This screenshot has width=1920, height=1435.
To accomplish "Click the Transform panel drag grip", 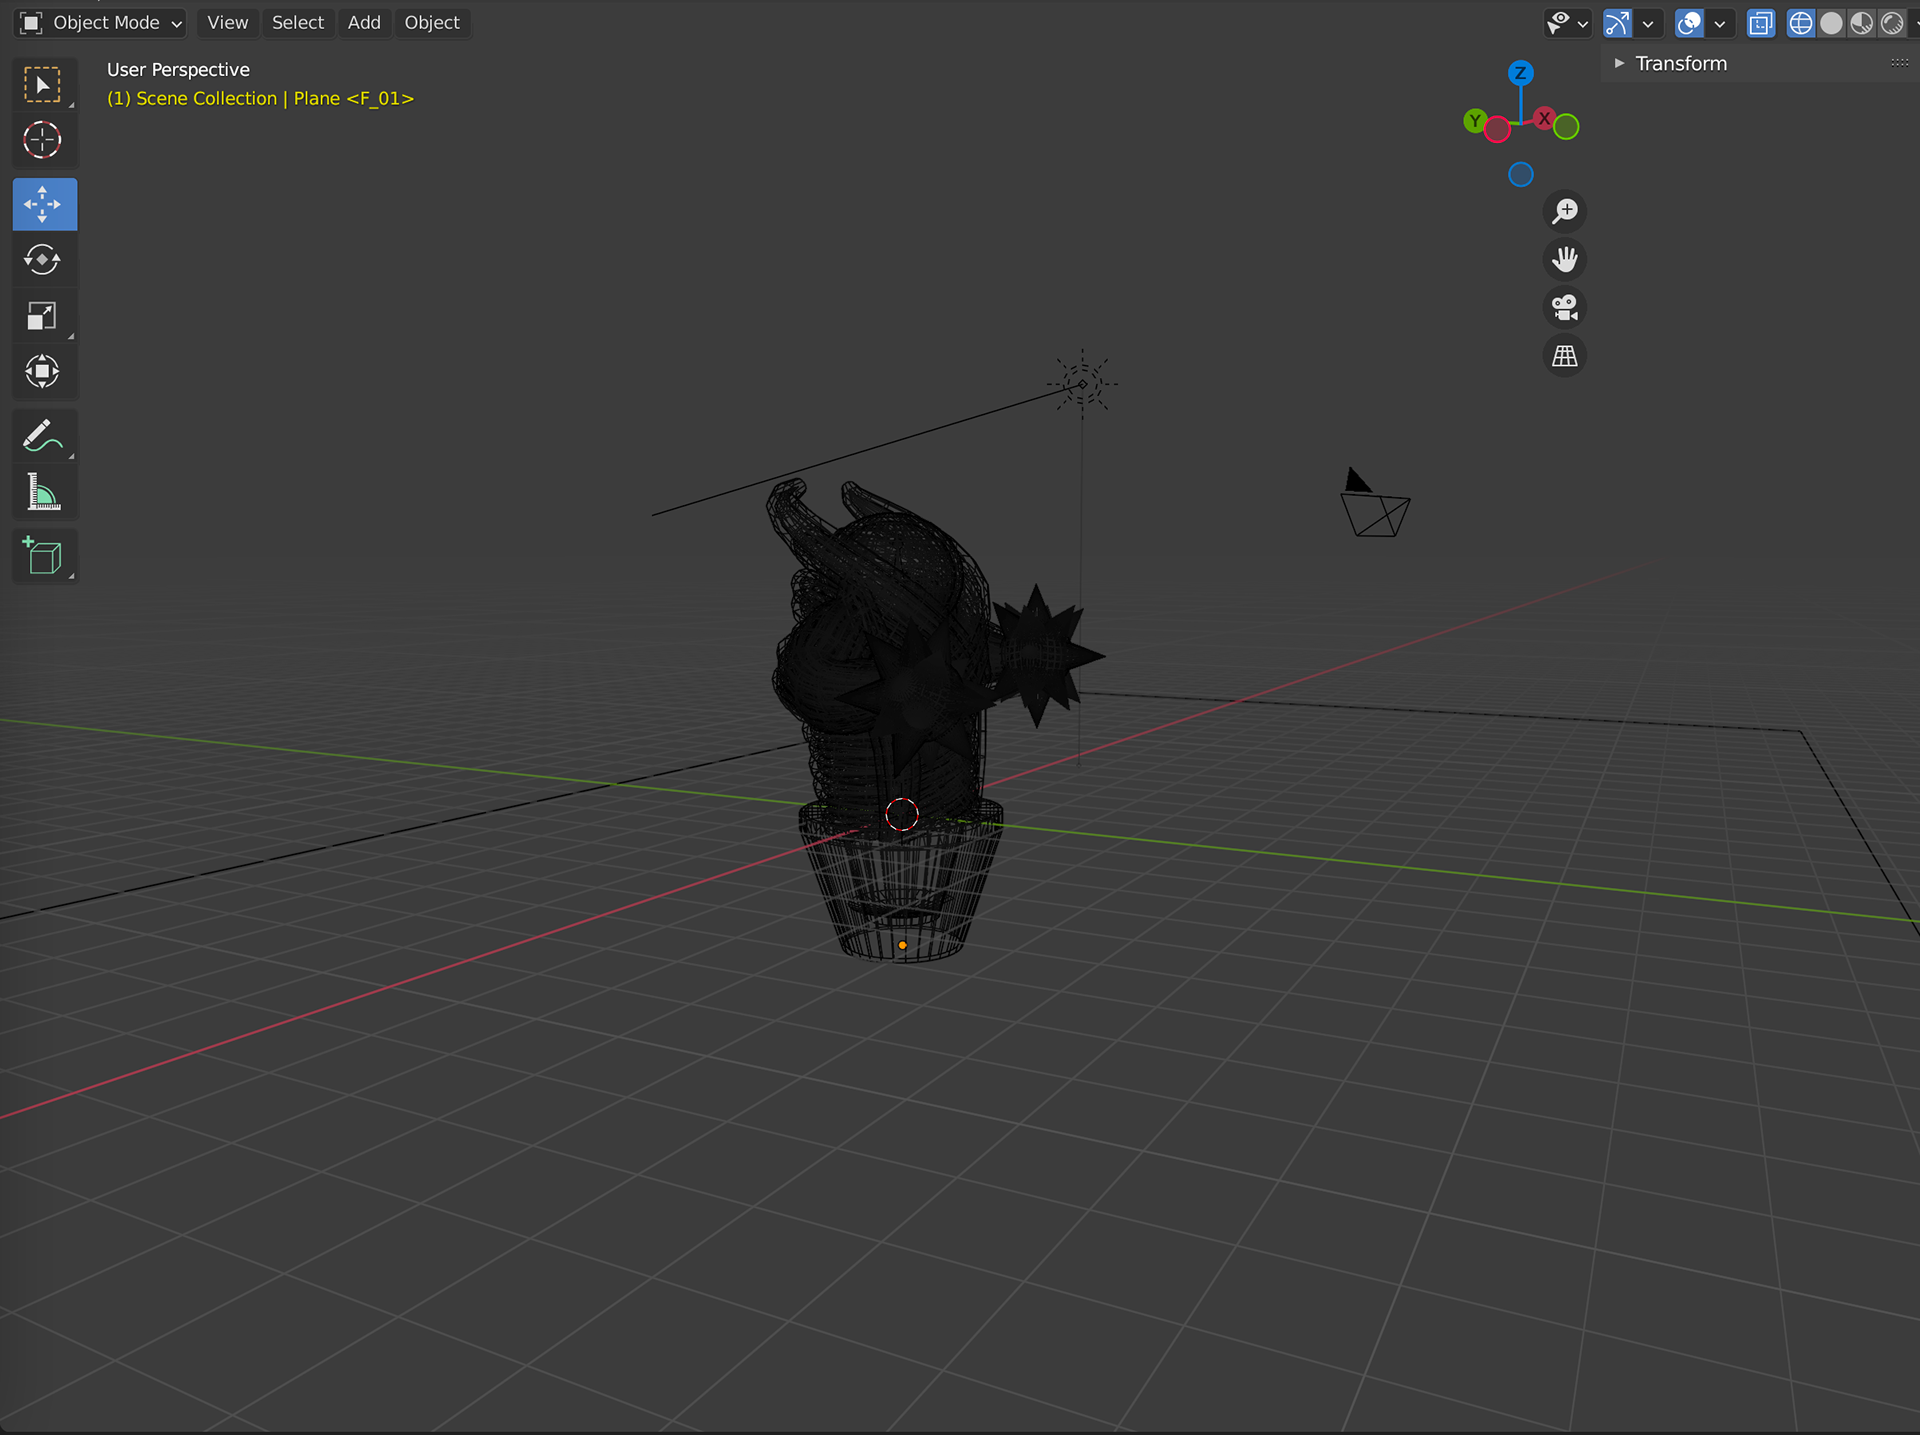I will (x=1900, y=63).
